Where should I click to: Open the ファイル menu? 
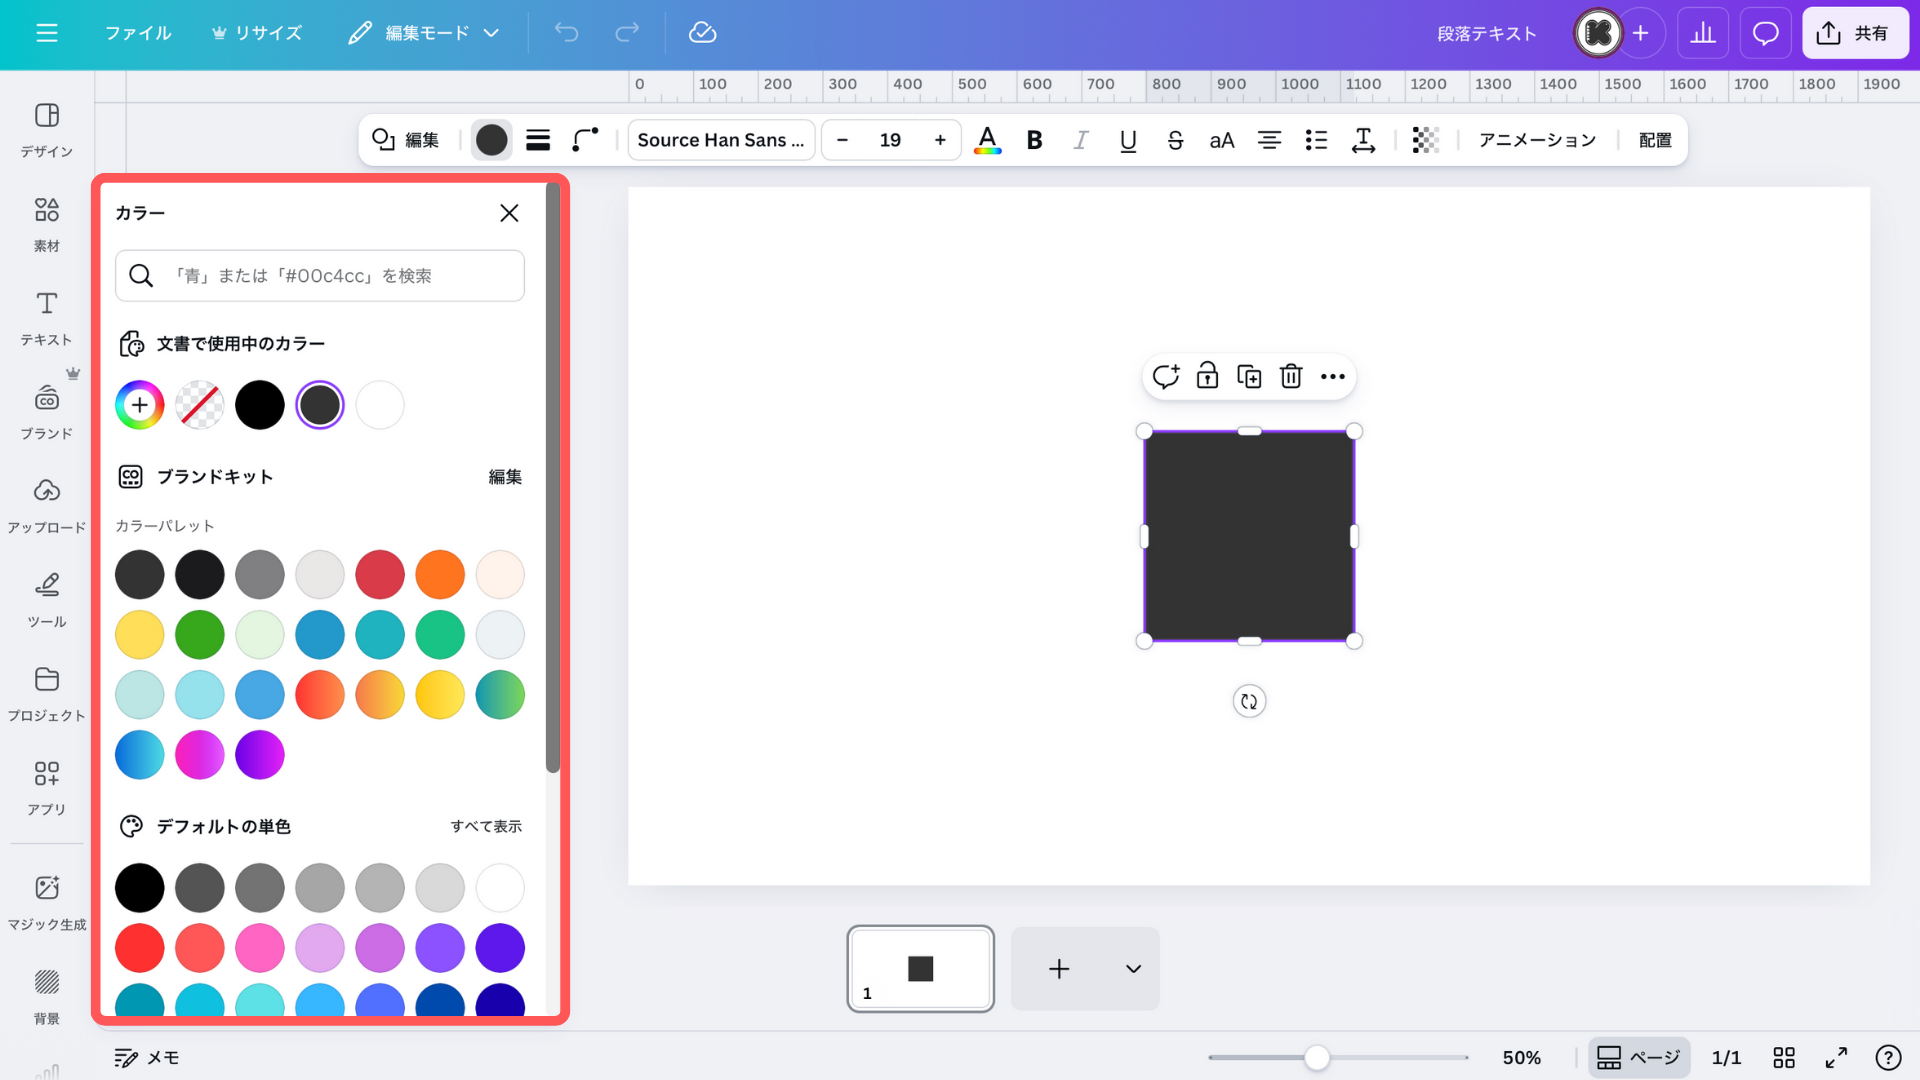[x=138, y=33]
